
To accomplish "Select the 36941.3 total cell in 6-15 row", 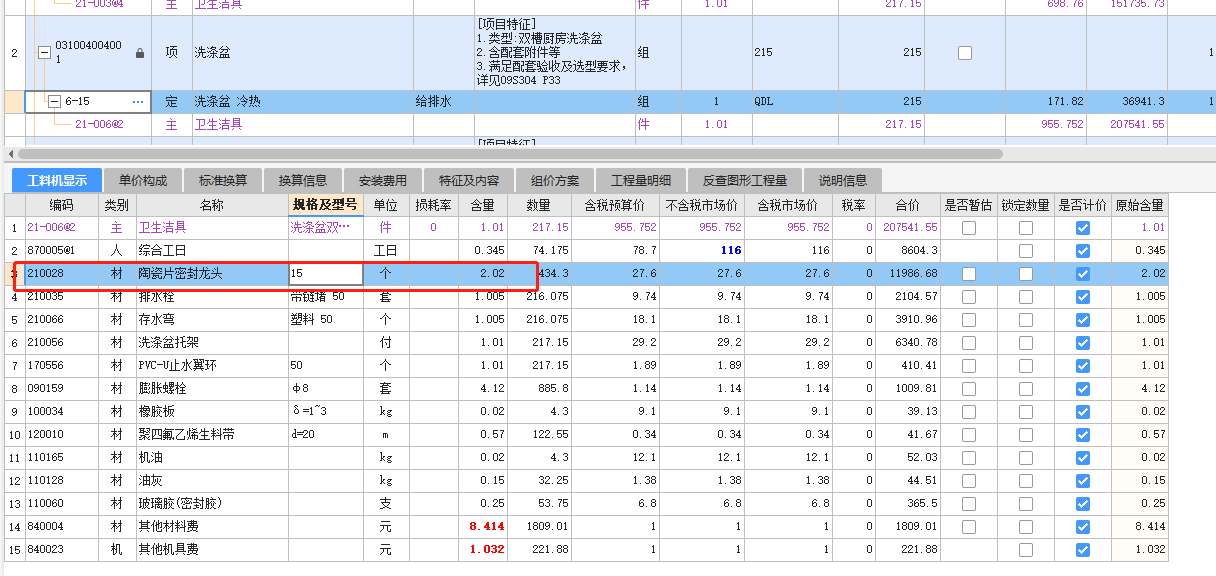I will click(1128, 101).
